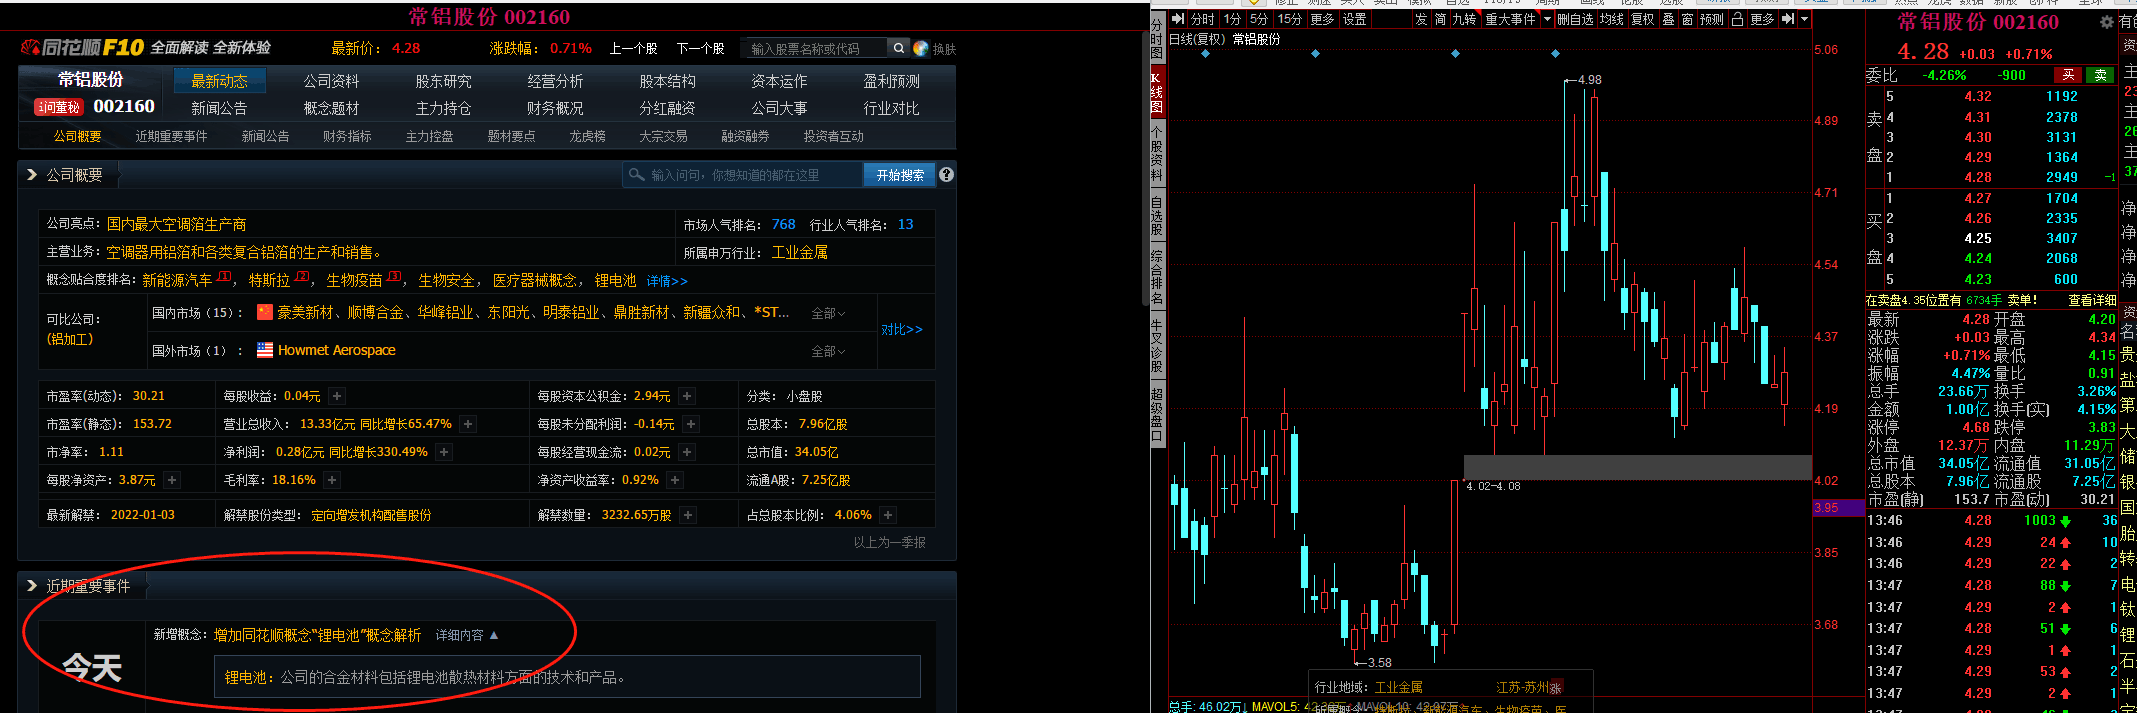Expand plus icon next to 每股资本公积金

point(687,396)
